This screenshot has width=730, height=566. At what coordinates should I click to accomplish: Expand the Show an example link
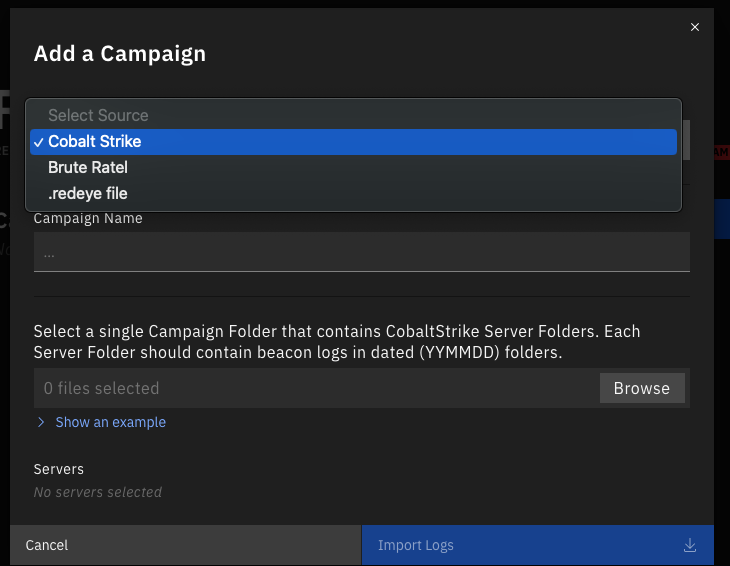click(x=110, y=422)
